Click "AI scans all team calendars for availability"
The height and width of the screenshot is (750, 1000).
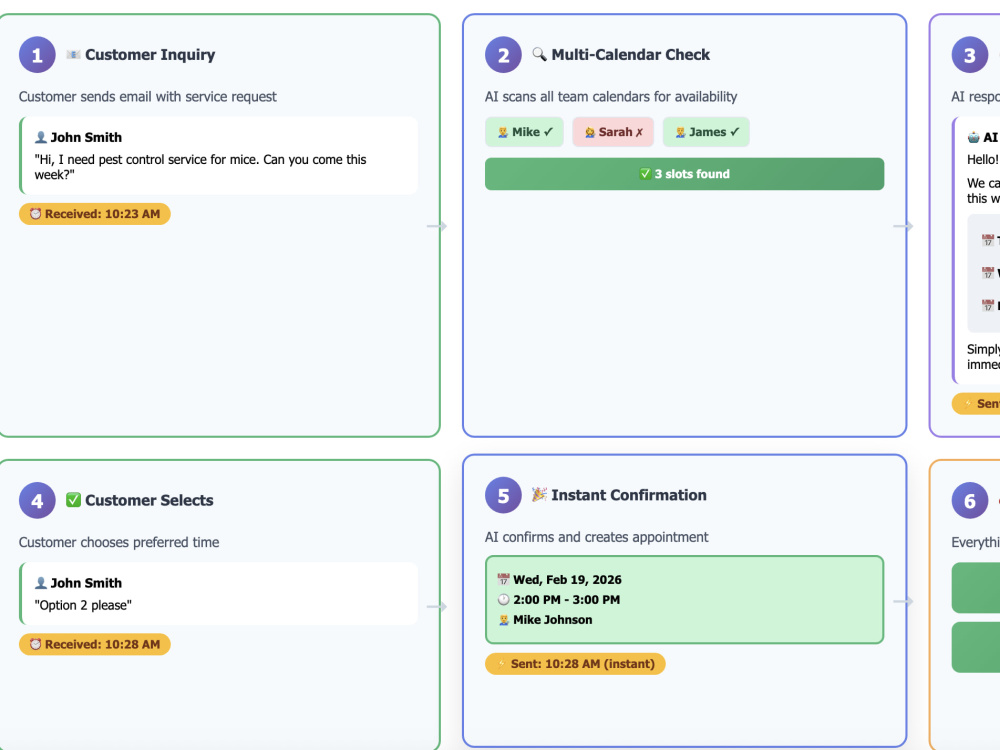611,97
